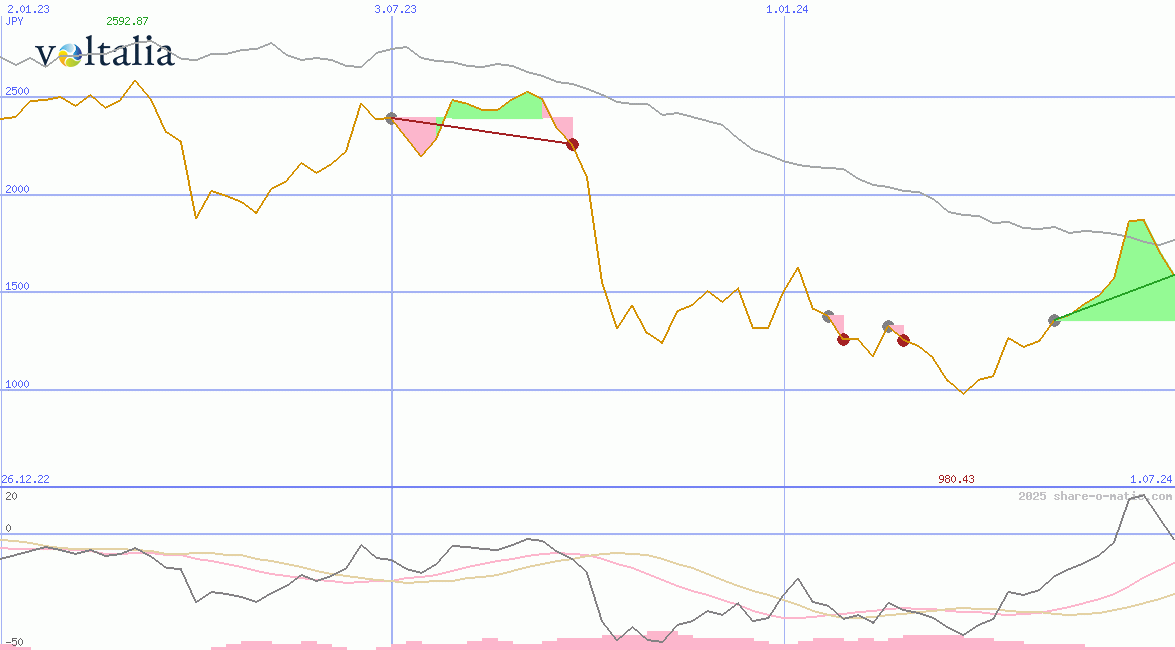The width and height of the screenshot is (1175, 650).
Task: Click the share-o-matic.com watermark link
Action: (x=1095, y=496)
